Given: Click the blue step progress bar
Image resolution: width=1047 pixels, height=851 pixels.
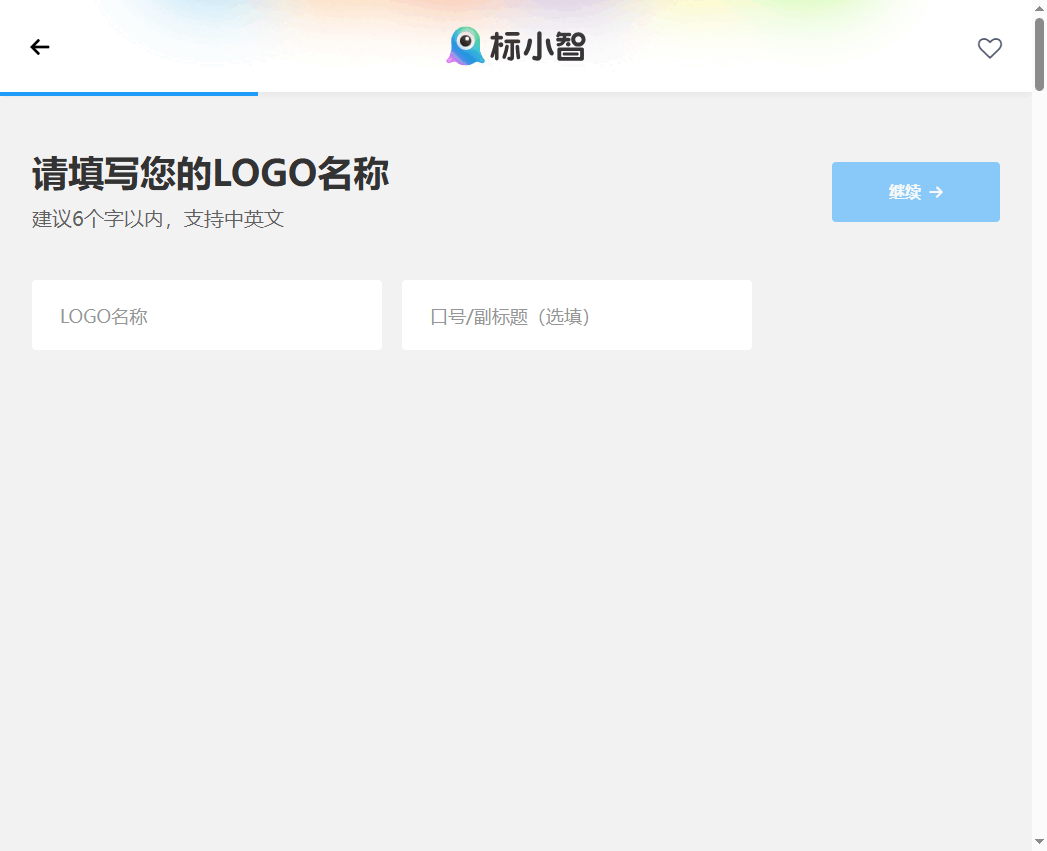Looking at the screenshot, I should [128, 94].
